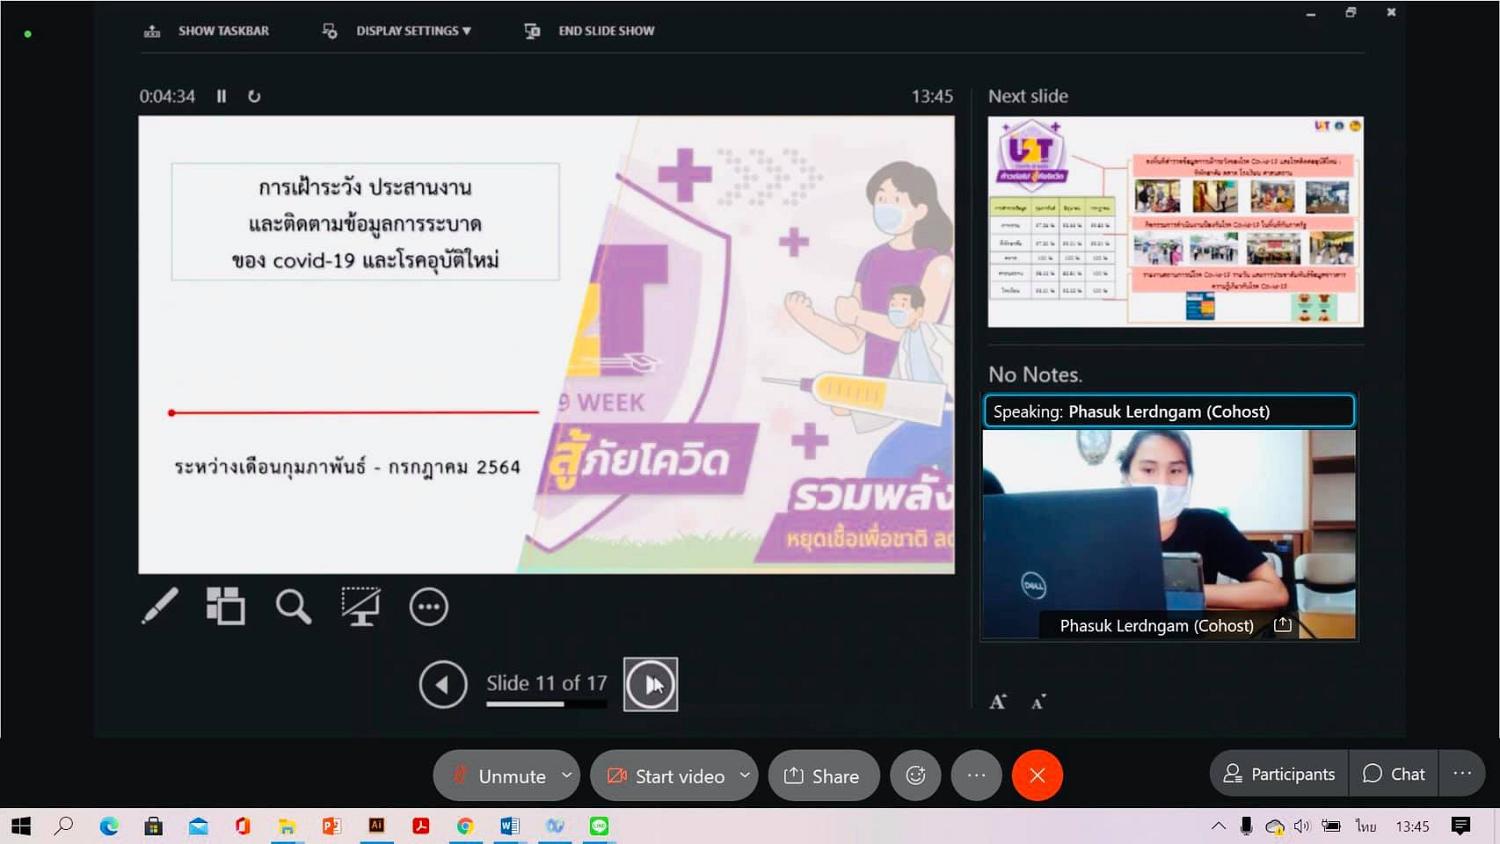Make the notes text larger
Image resolution: width=1500 pixels, height=844 pixels.
tap(998, 701)
